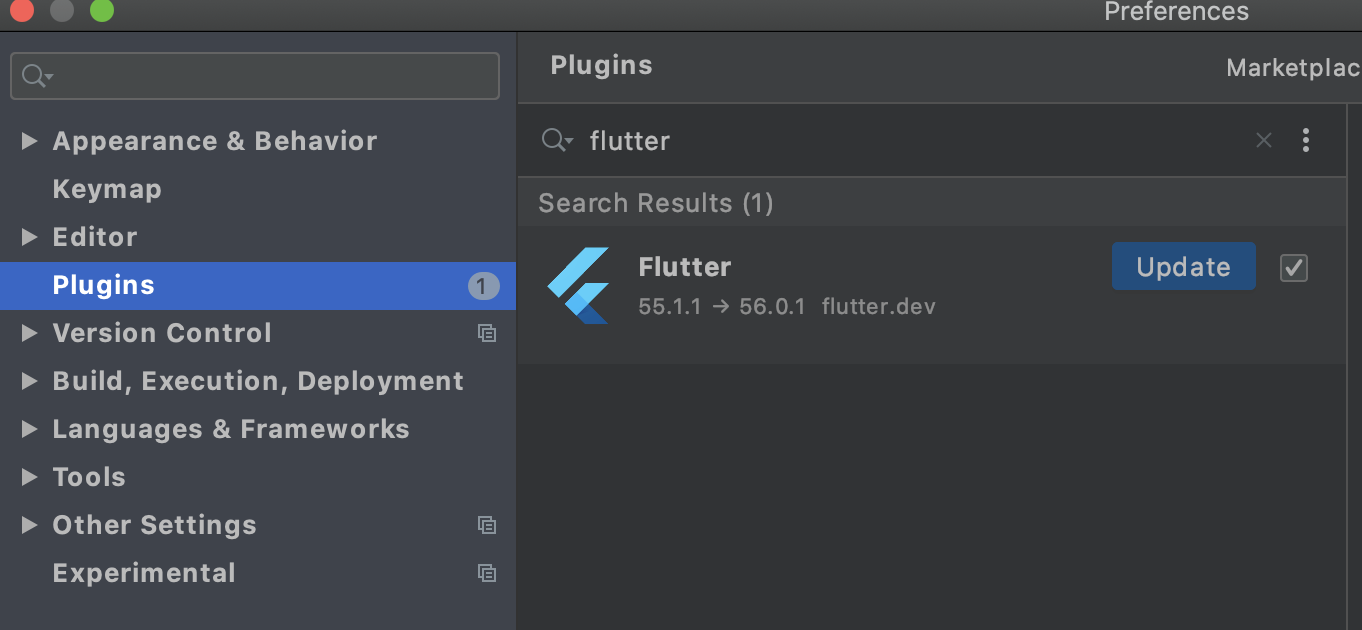Disable the Flutter plugin checkbox
This screenshot has height=630, width=1362.
coord(1294,268)
